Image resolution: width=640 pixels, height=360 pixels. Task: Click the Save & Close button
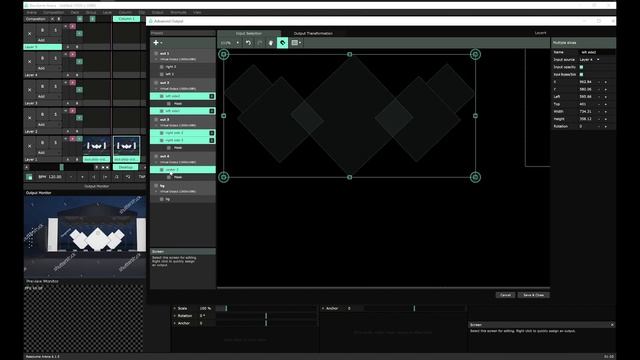click(533, 295)
